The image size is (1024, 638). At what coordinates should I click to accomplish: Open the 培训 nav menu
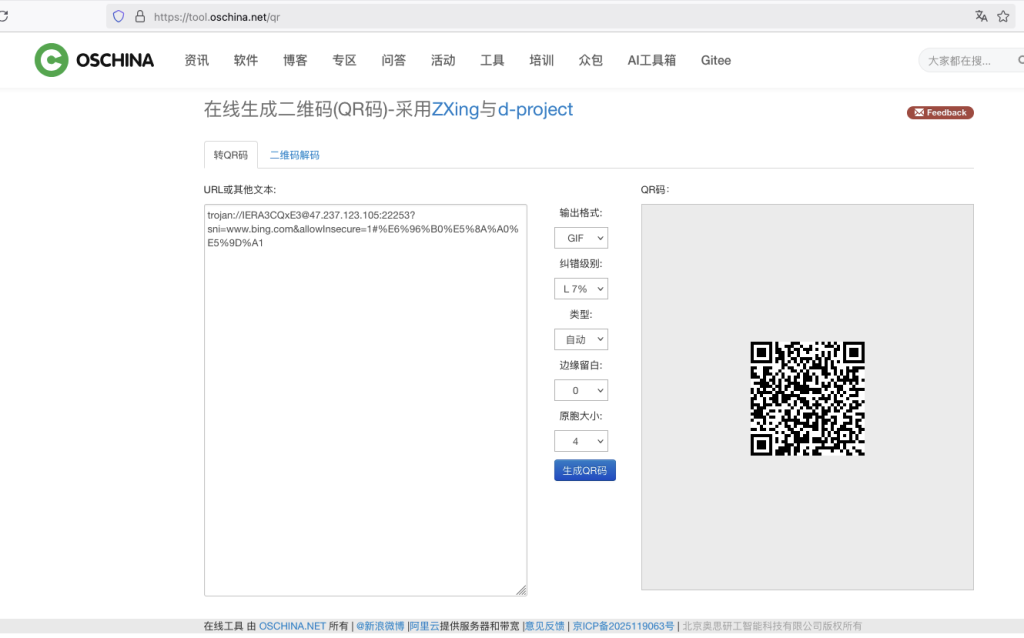[x=541, y=60]
